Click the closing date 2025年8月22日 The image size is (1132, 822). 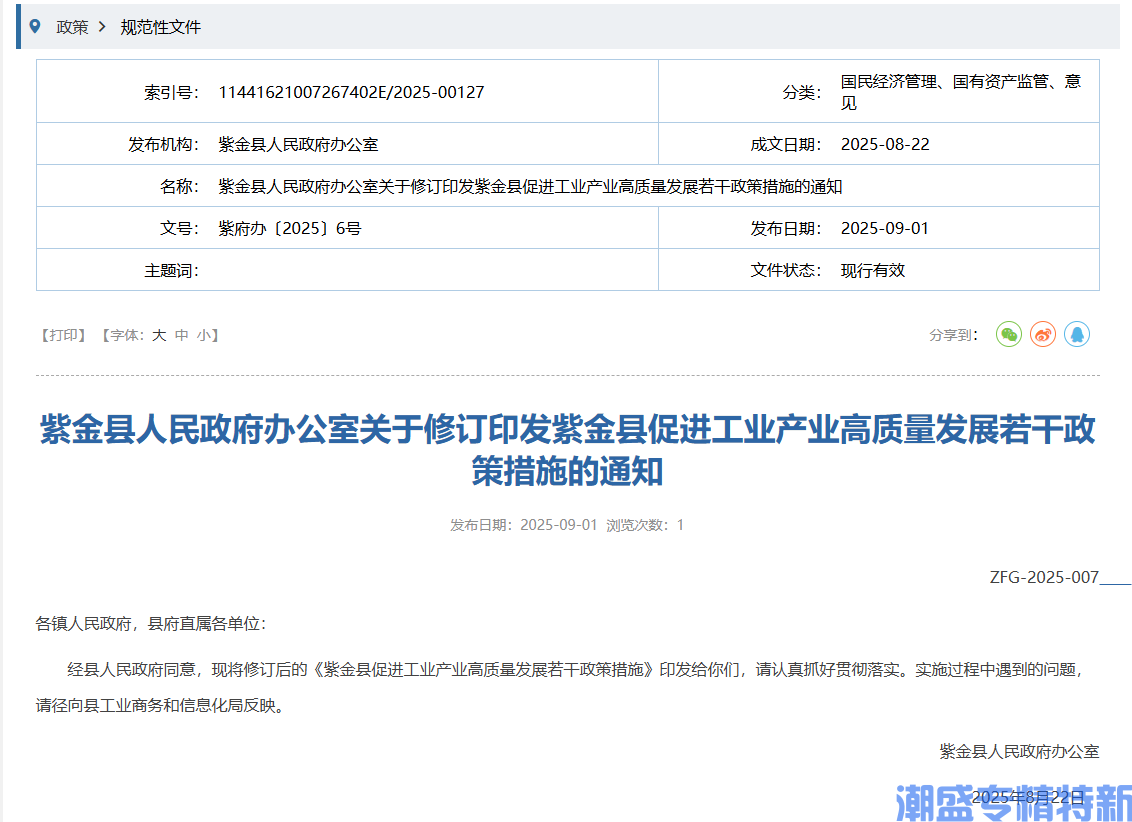pos(1028,797)
